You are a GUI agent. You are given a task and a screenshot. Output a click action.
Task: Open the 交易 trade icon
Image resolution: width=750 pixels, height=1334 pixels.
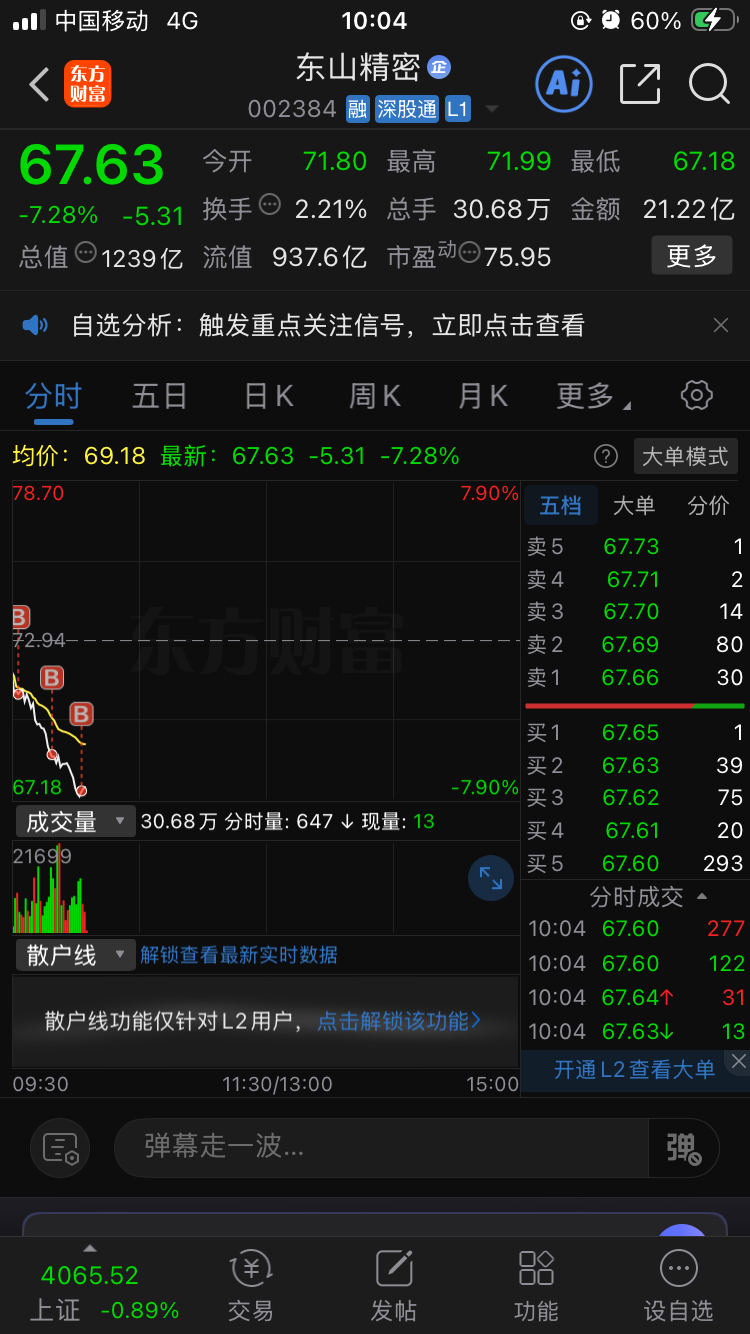(x=250, y=1285)
